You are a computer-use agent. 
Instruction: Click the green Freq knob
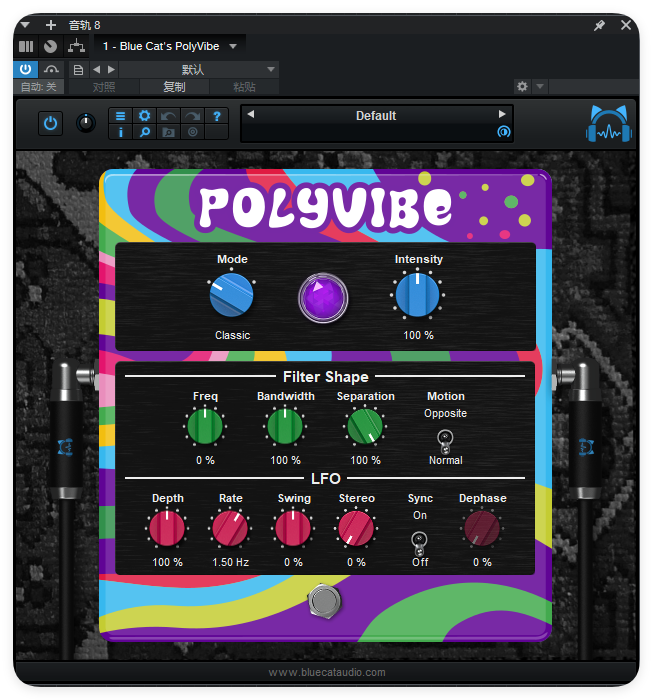click(x=205, y=426)
